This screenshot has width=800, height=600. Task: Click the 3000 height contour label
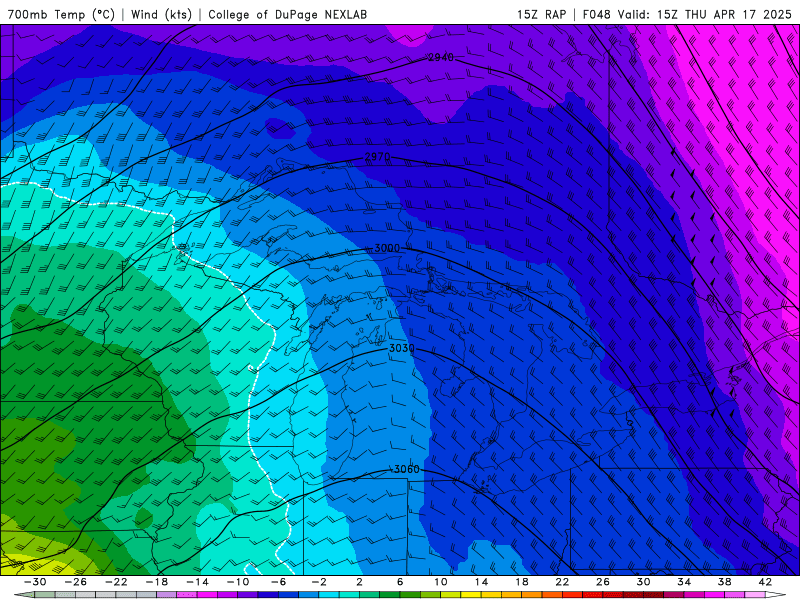(x=387, y=248)
